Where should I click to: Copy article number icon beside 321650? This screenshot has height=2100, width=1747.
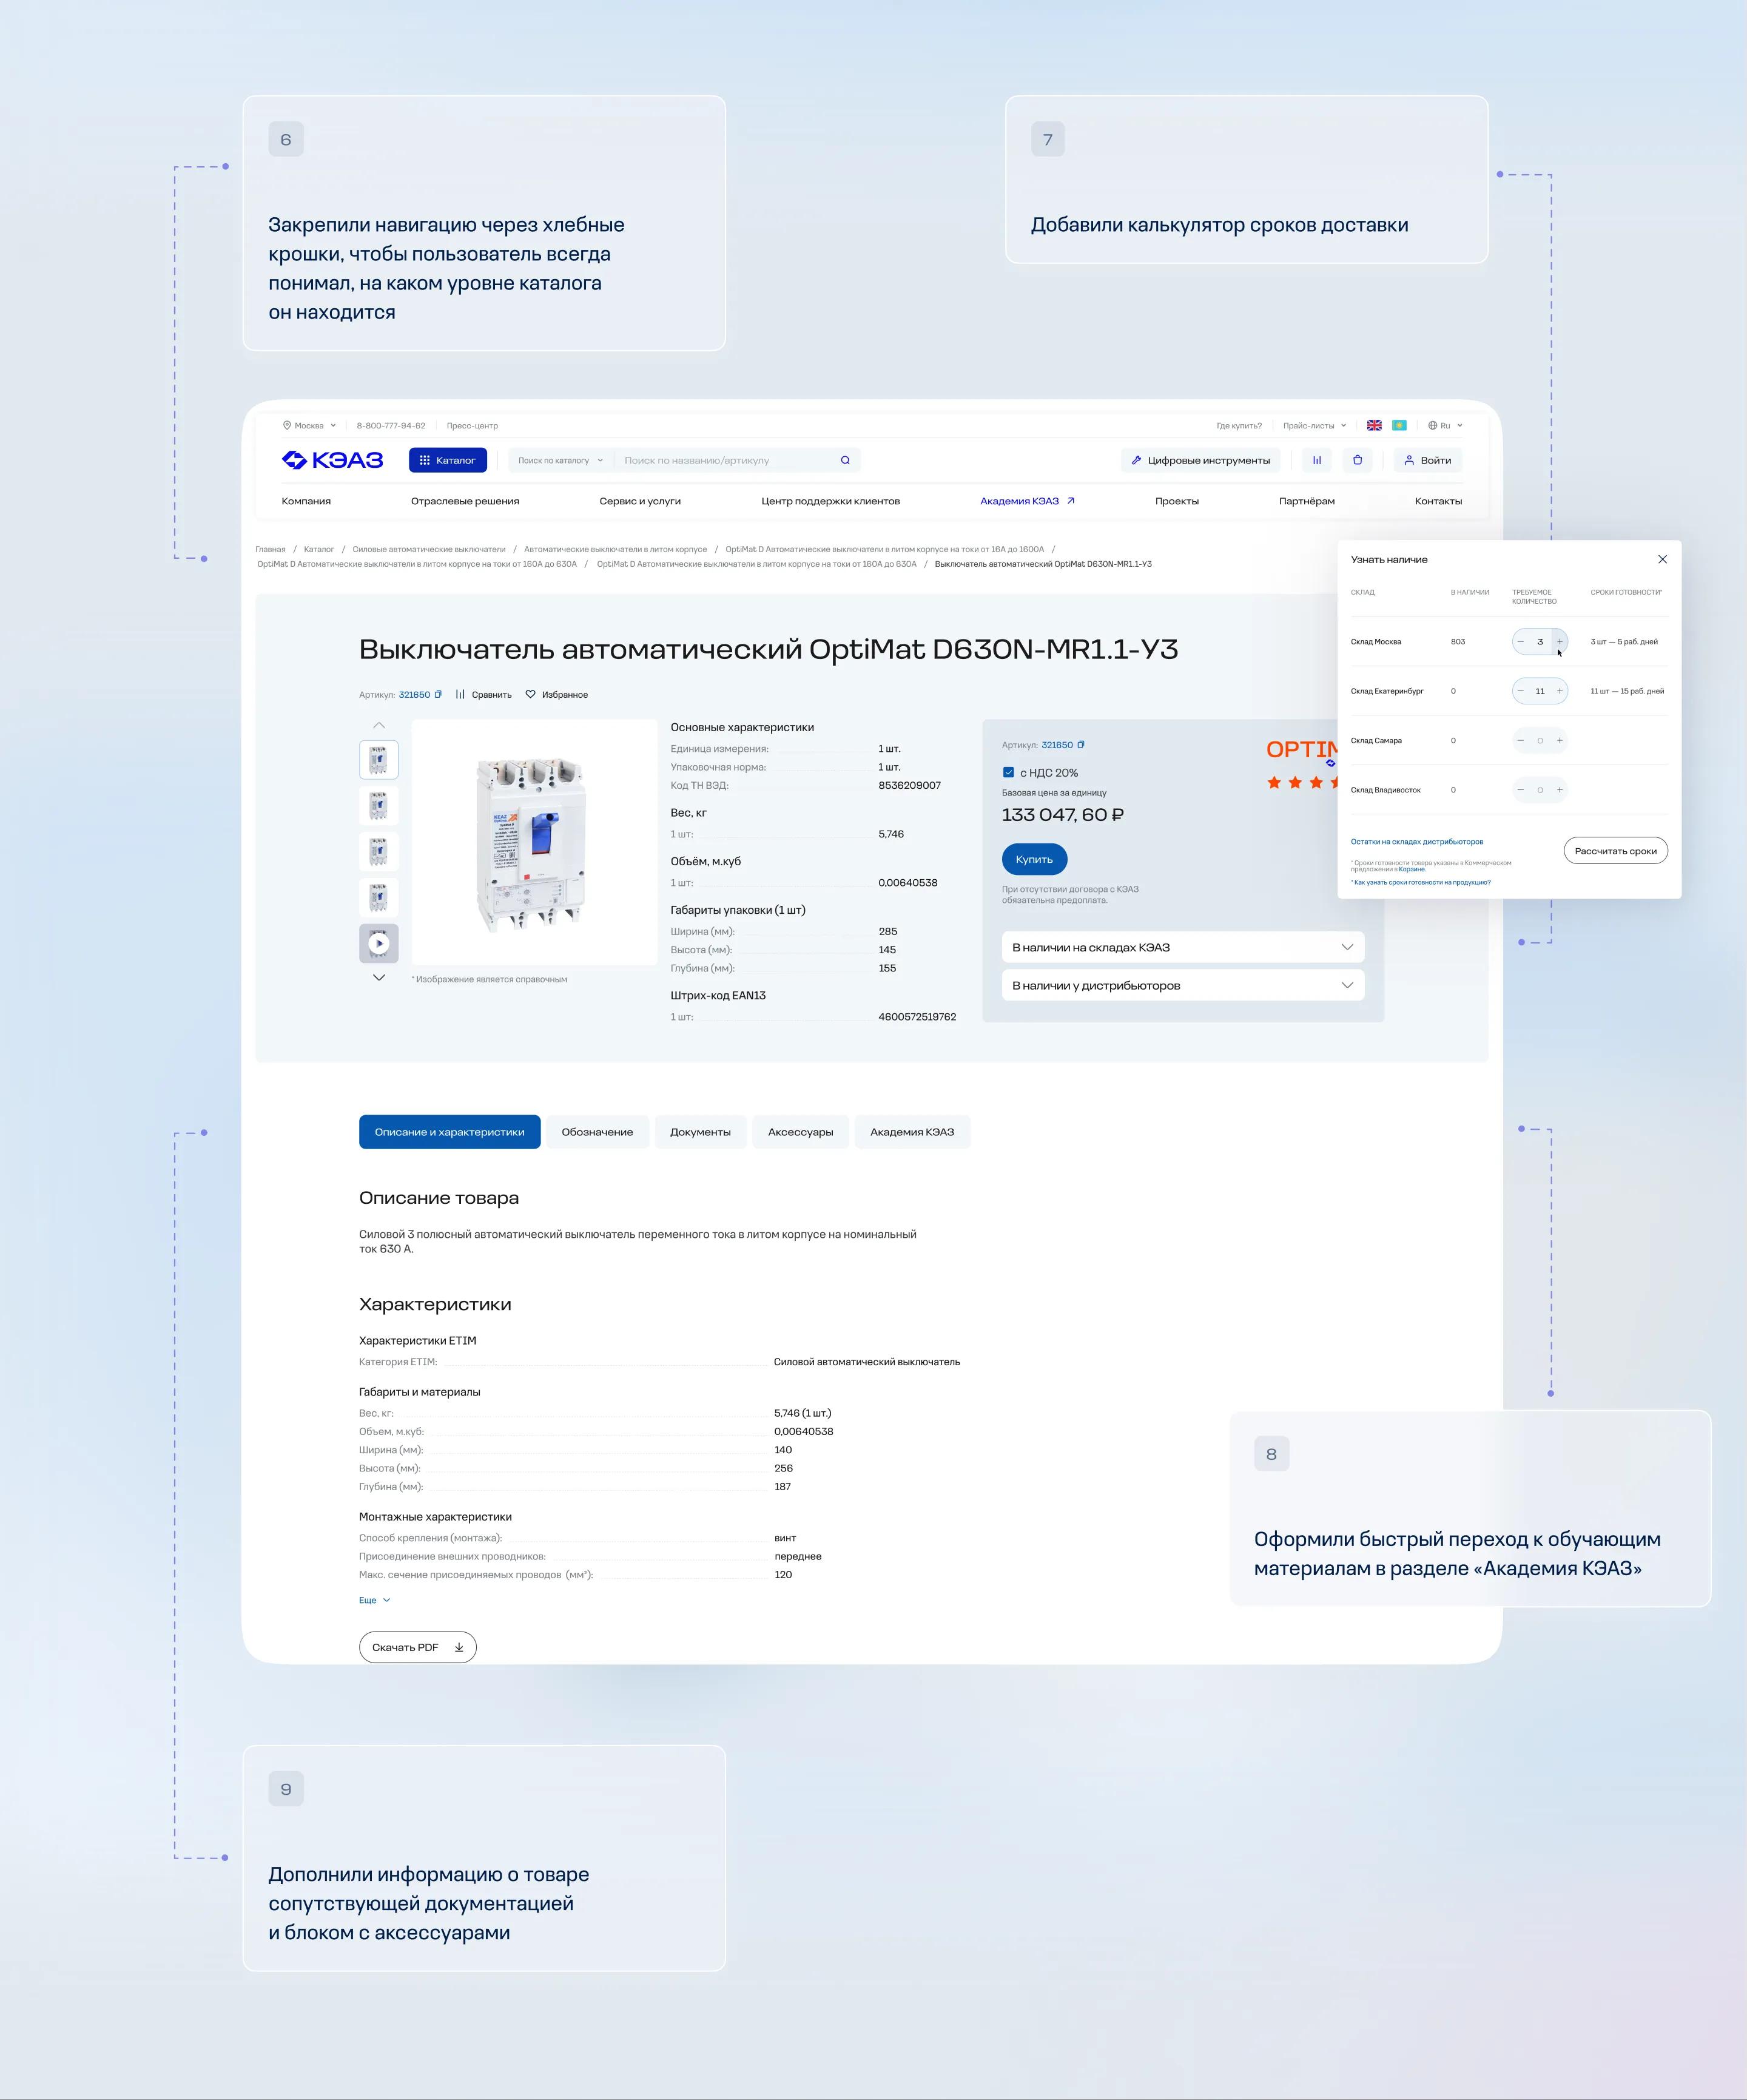438,694
